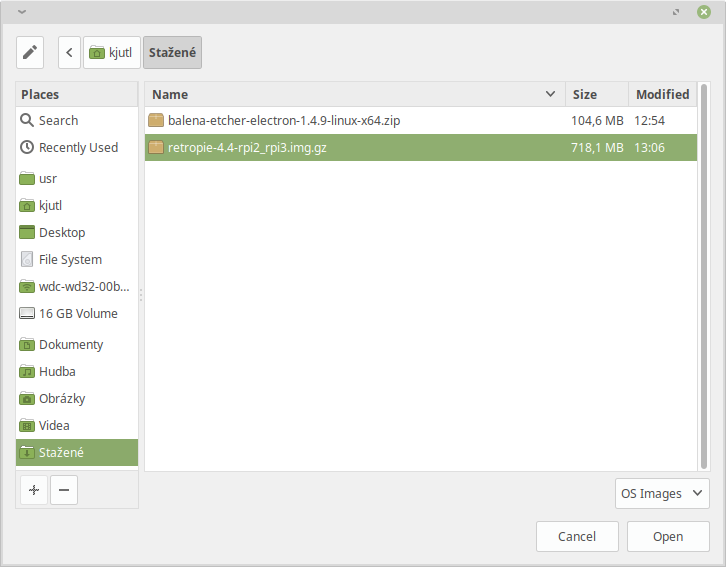Open the Obrázky pictures folder
This screenshot has width=726, height=567.
click(77, 399)
